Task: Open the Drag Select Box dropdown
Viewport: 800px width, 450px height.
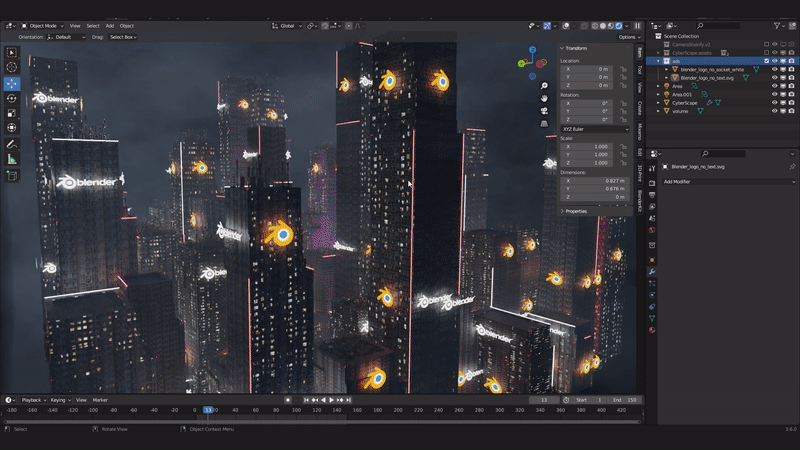Action: [123, 37]
